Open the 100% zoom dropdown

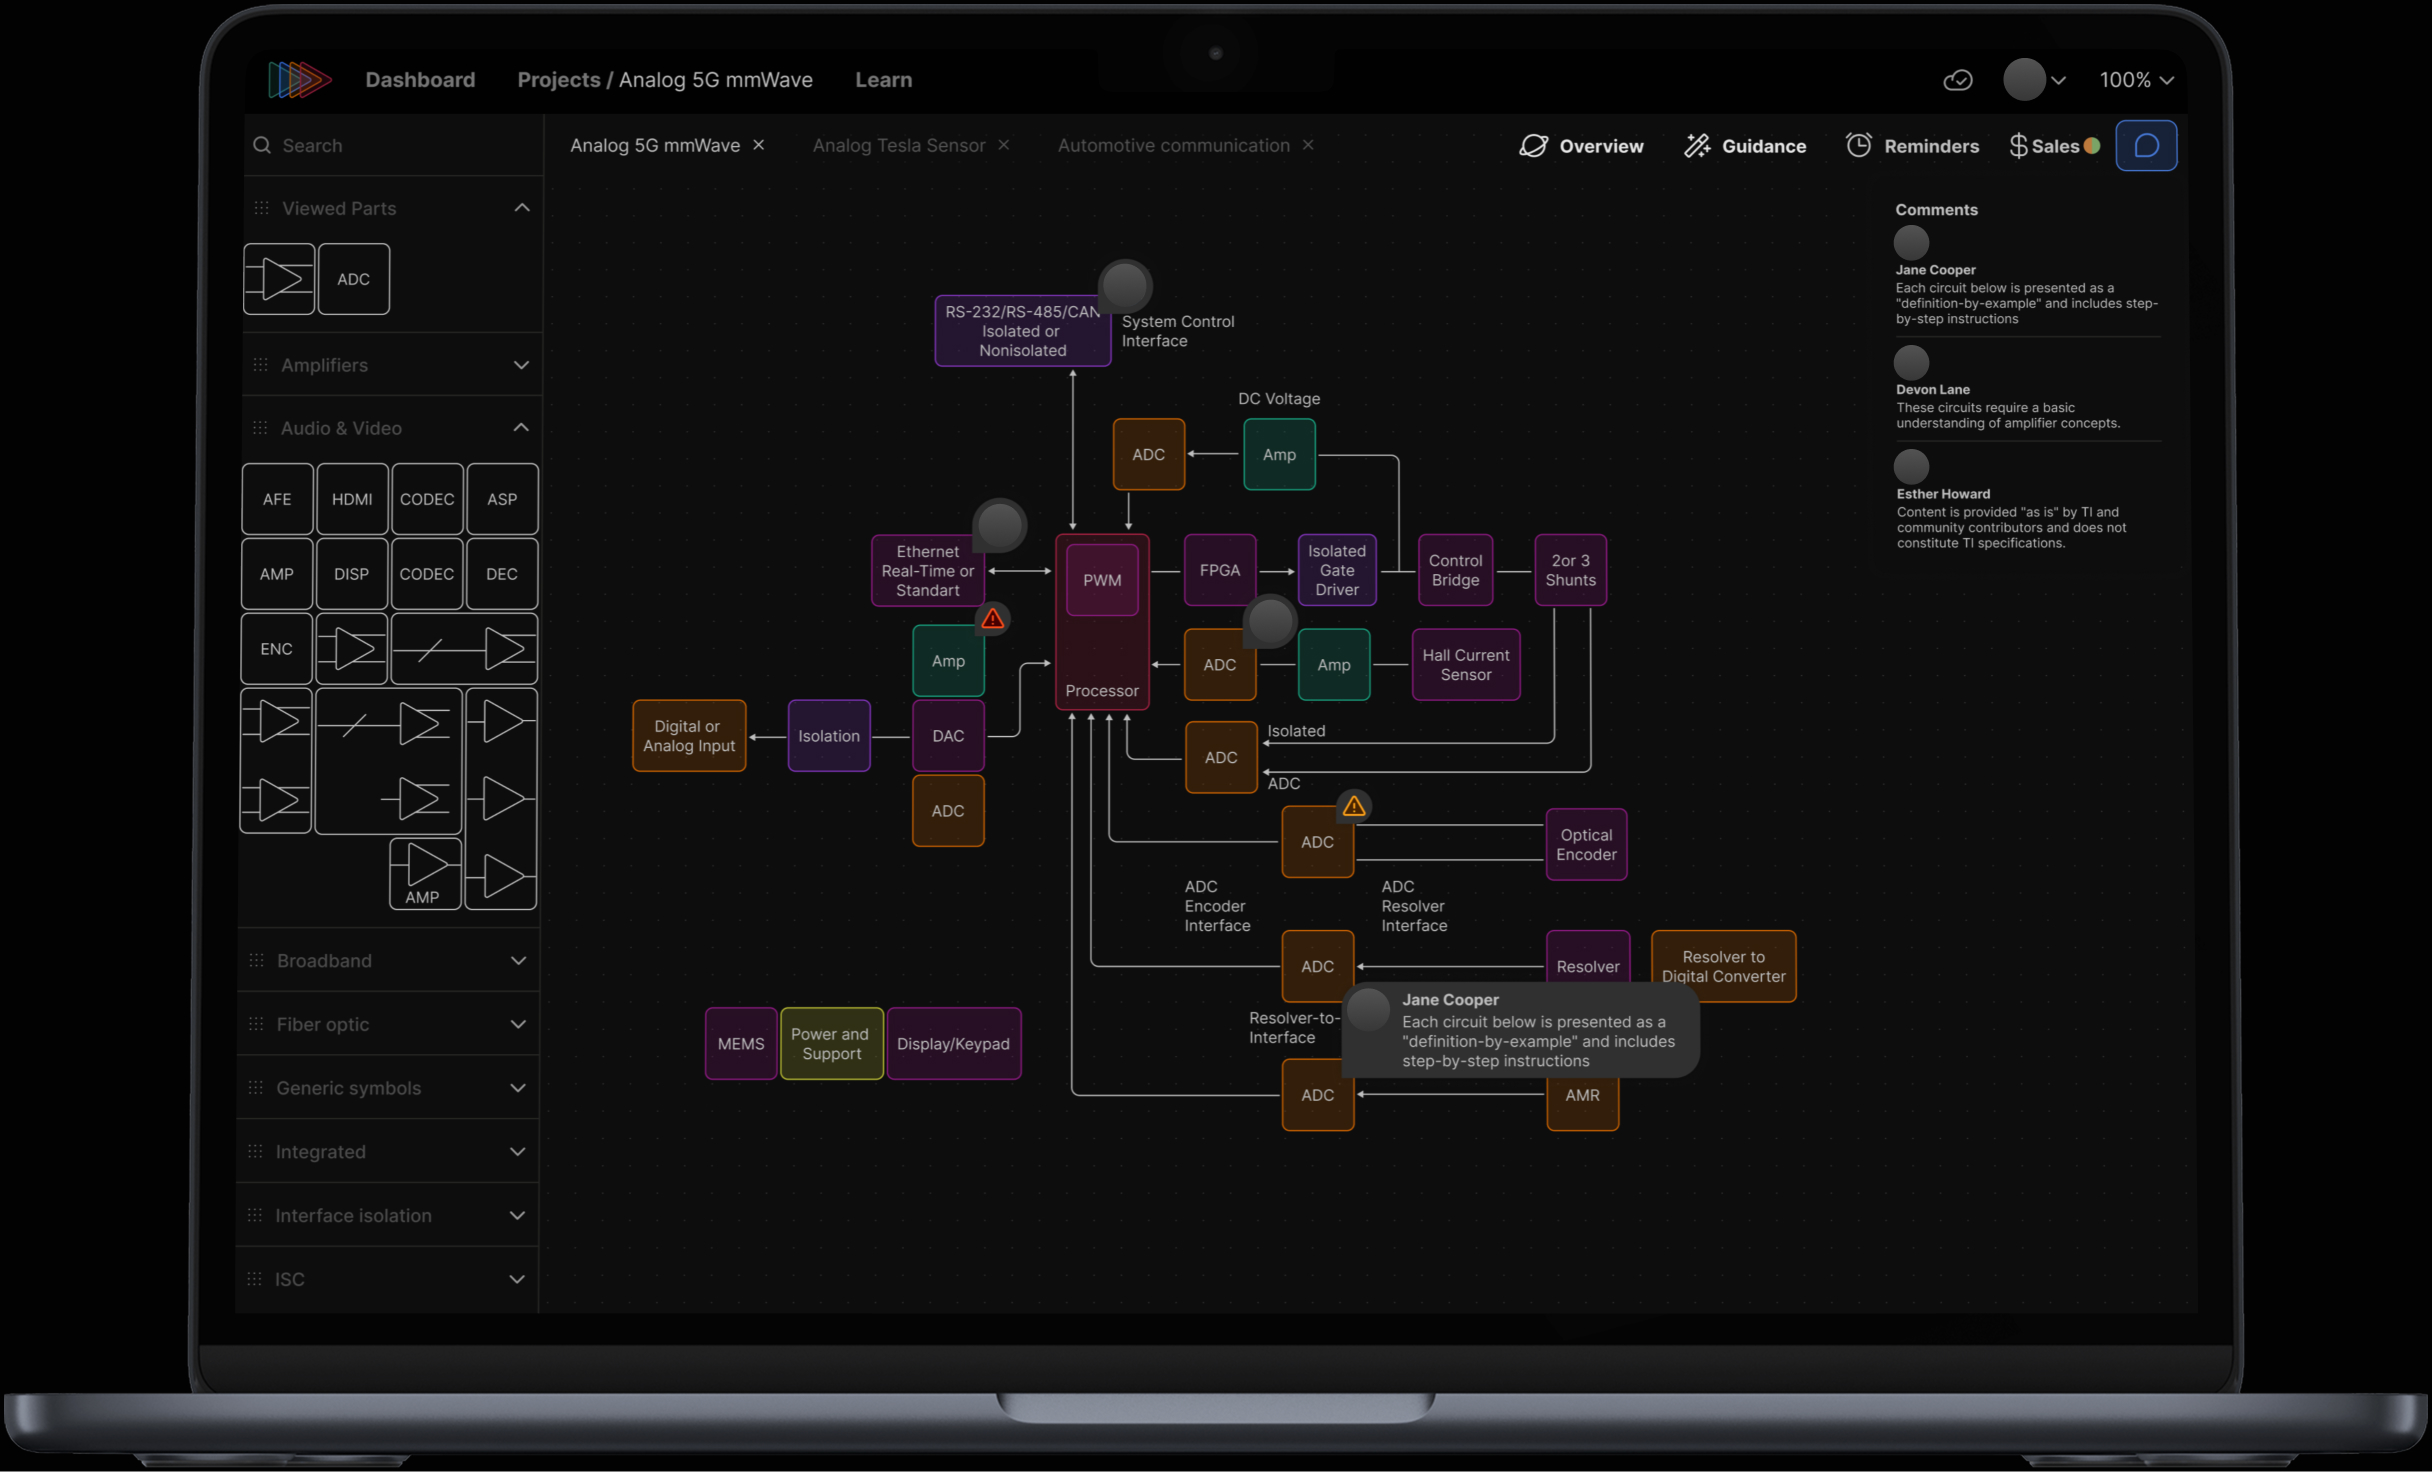pyautogui.click(x=2136, y=80)
